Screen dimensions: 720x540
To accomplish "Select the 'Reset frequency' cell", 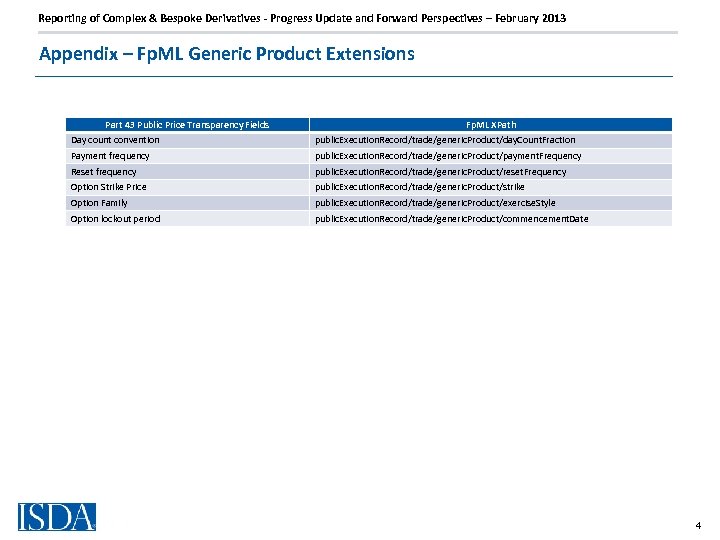I will coord(187,171).
